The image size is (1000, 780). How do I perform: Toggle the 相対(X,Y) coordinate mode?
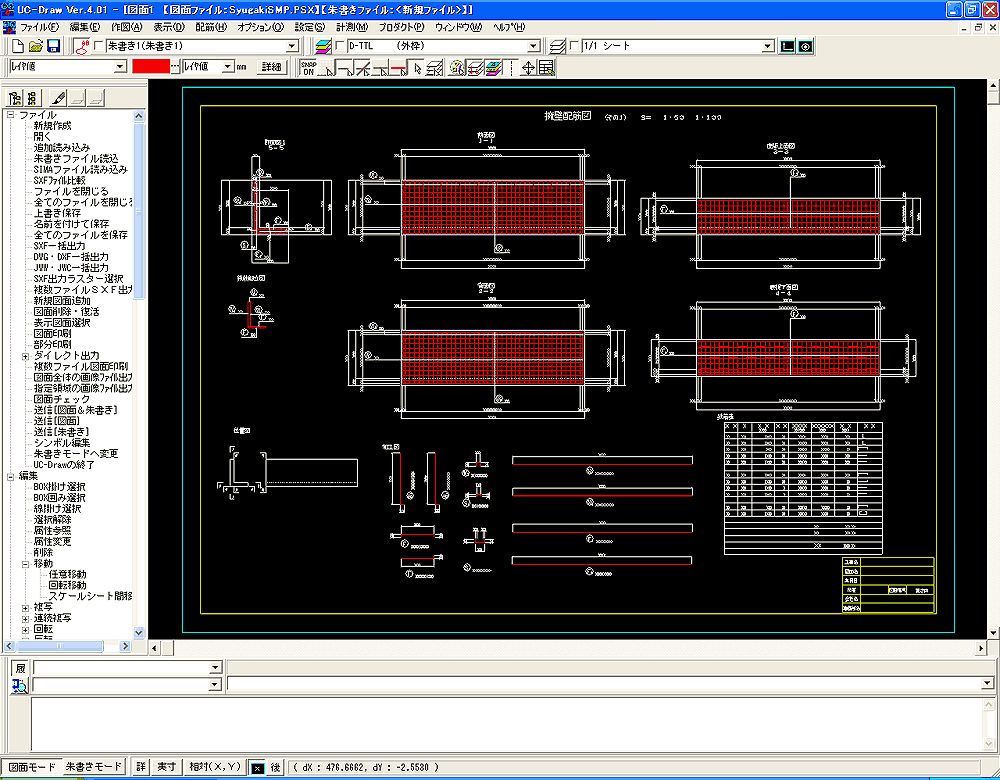pos(215,767)
